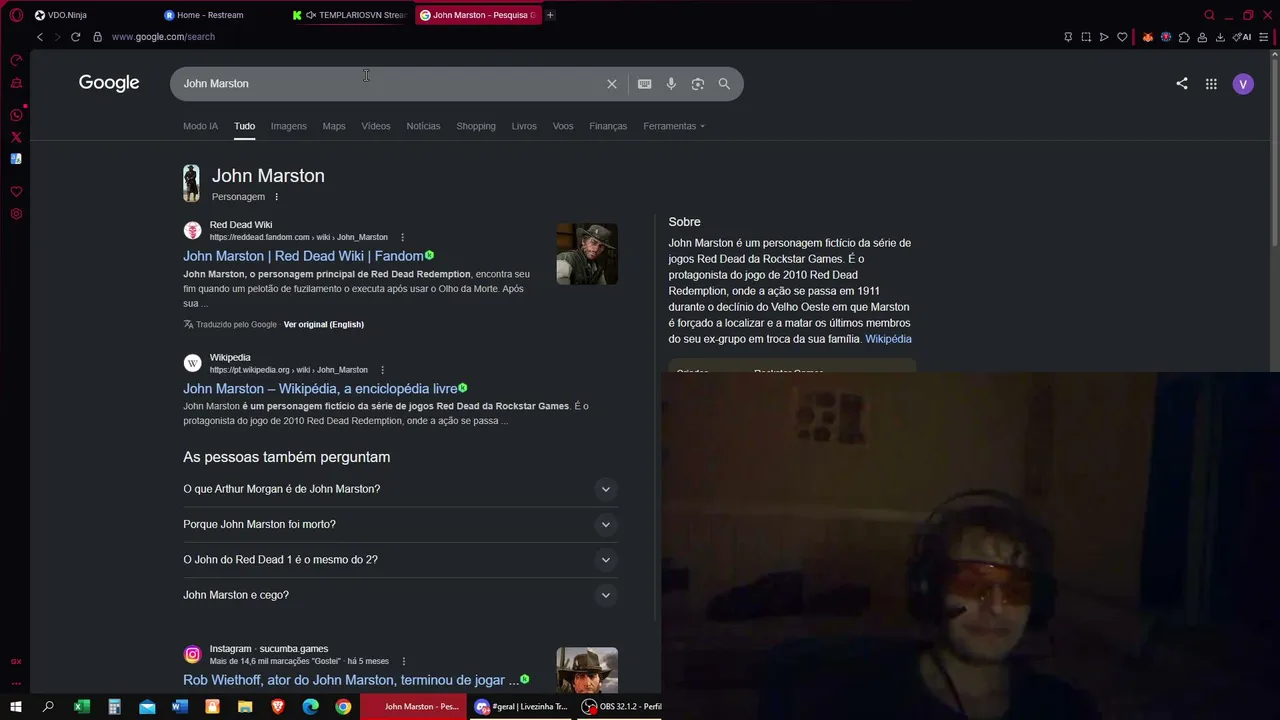1280x720 pixels.
Task: Open sidebar settings gear icon
Action: (x=16, y=214)
